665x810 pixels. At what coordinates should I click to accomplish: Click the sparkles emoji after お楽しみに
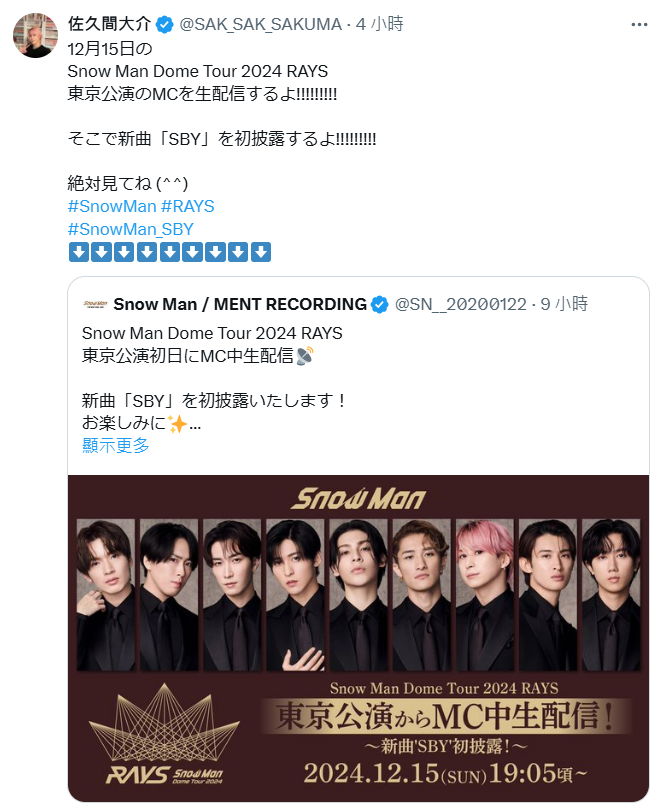pyautogui.click(x=177, y=424)
